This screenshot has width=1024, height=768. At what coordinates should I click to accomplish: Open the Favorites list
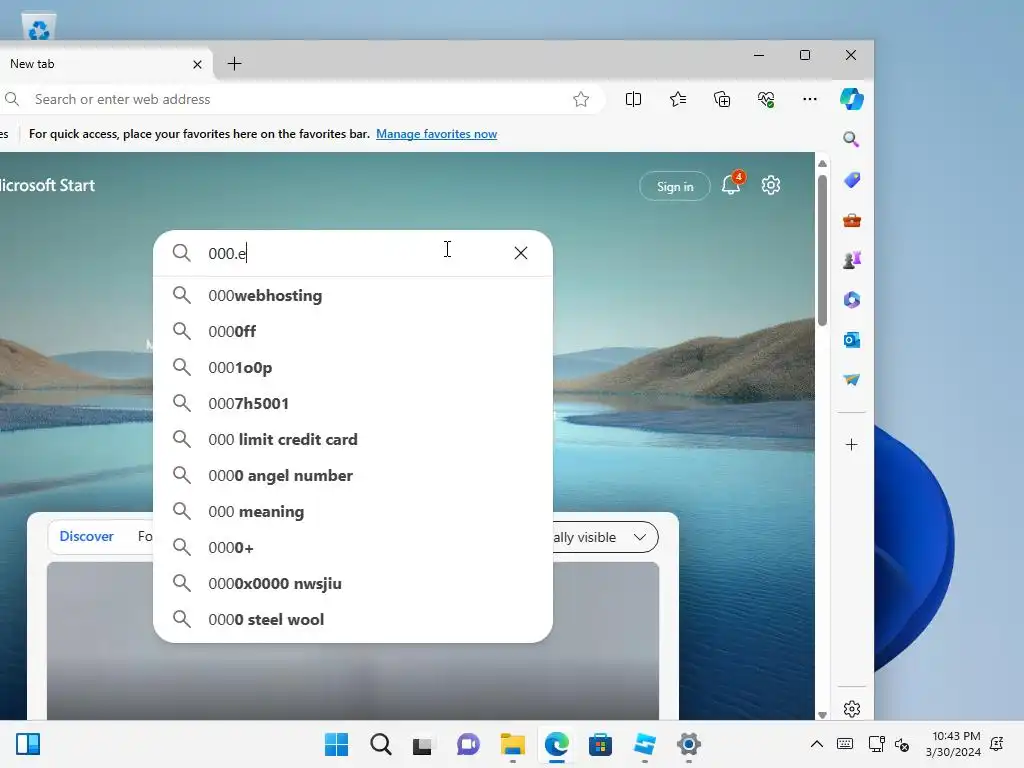(678, 99)
